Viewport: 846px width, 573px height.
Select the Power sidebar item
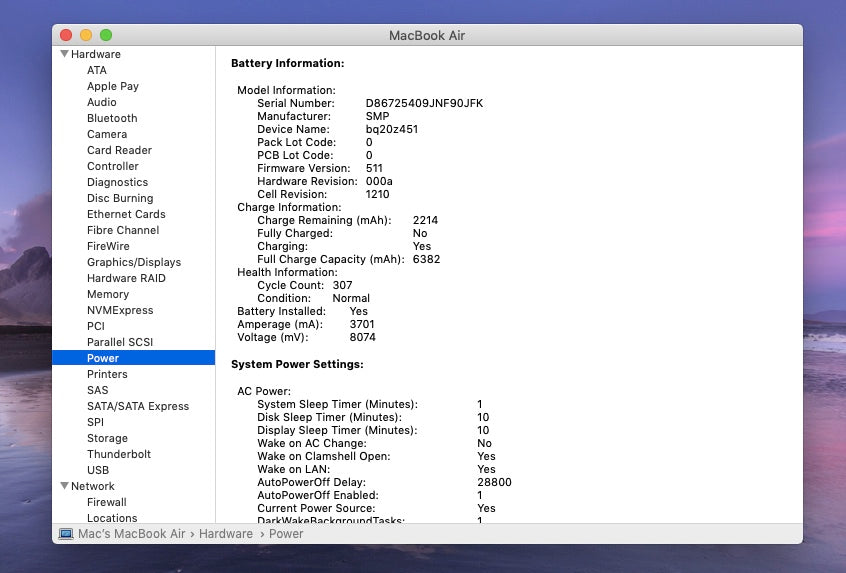pos(103,358)
